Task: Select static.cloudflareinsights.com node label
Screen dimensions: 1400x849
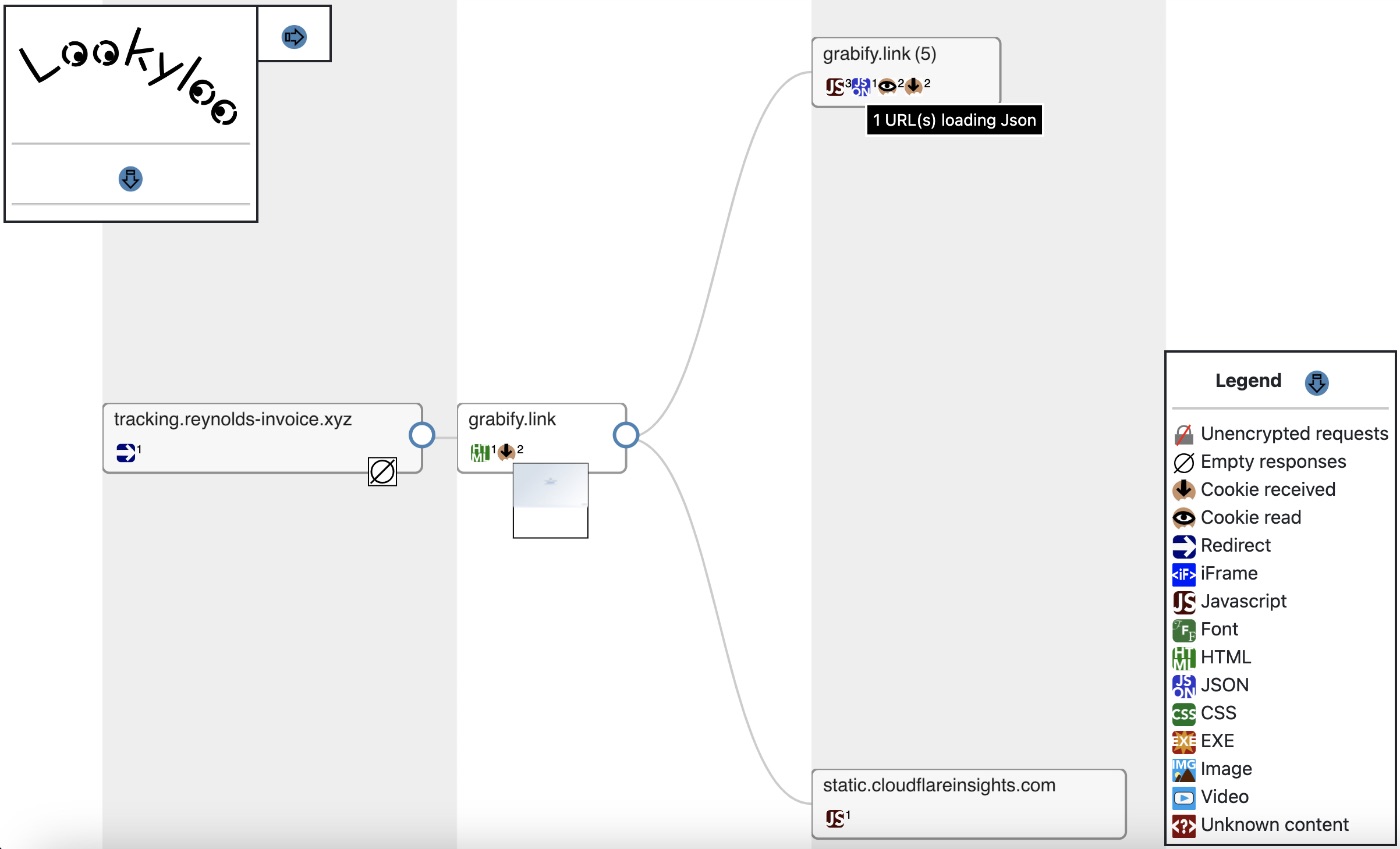Action: point(940,785)
